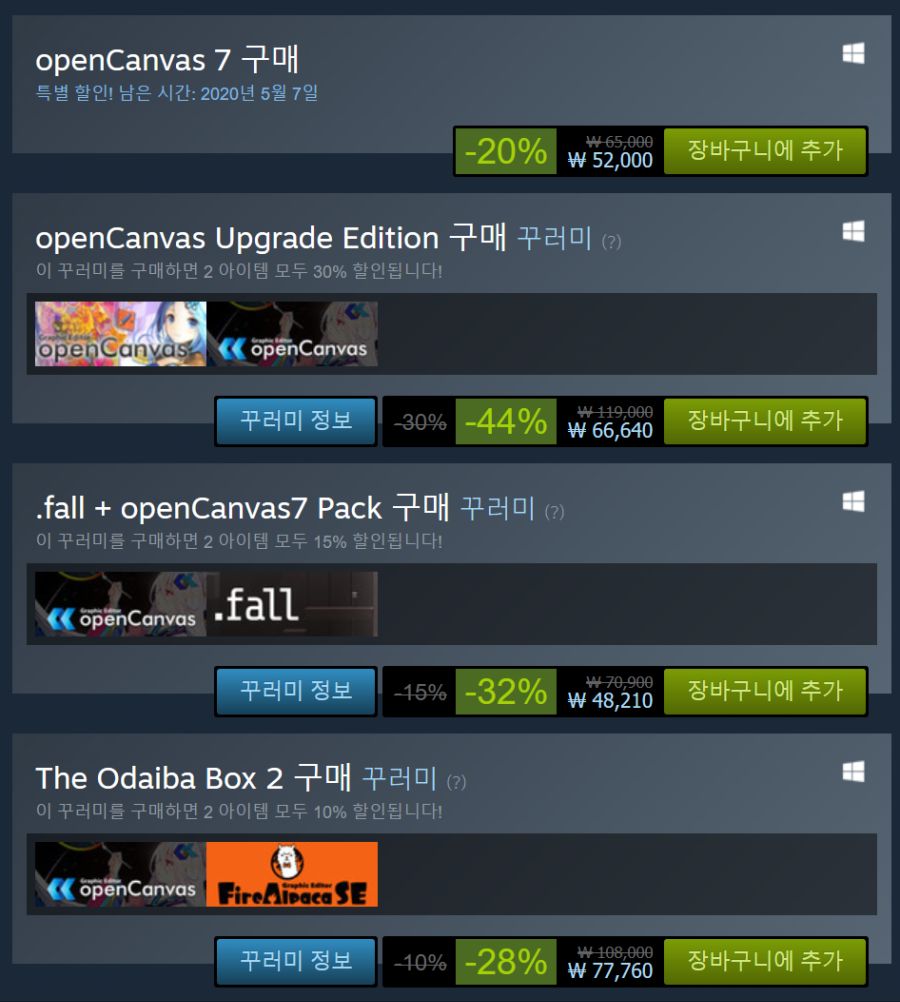Click Windows icon in openCanvas 7 section
Viewport: 900px width, 1002px height.
tap(853, 54)
